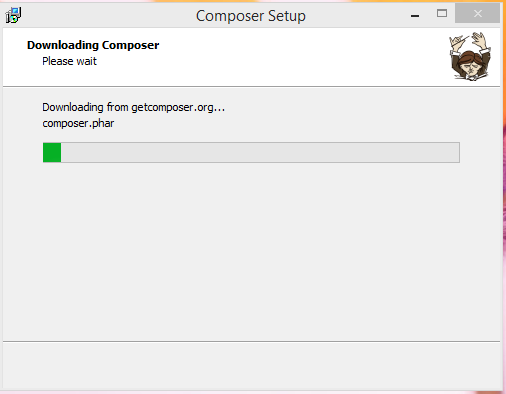
Task: Click the Downloading Composer heading
Action: pos(93,45)
